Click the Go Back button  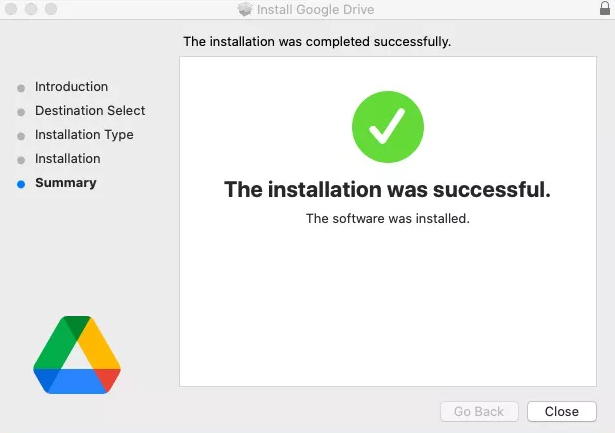[x=479, y=411]
